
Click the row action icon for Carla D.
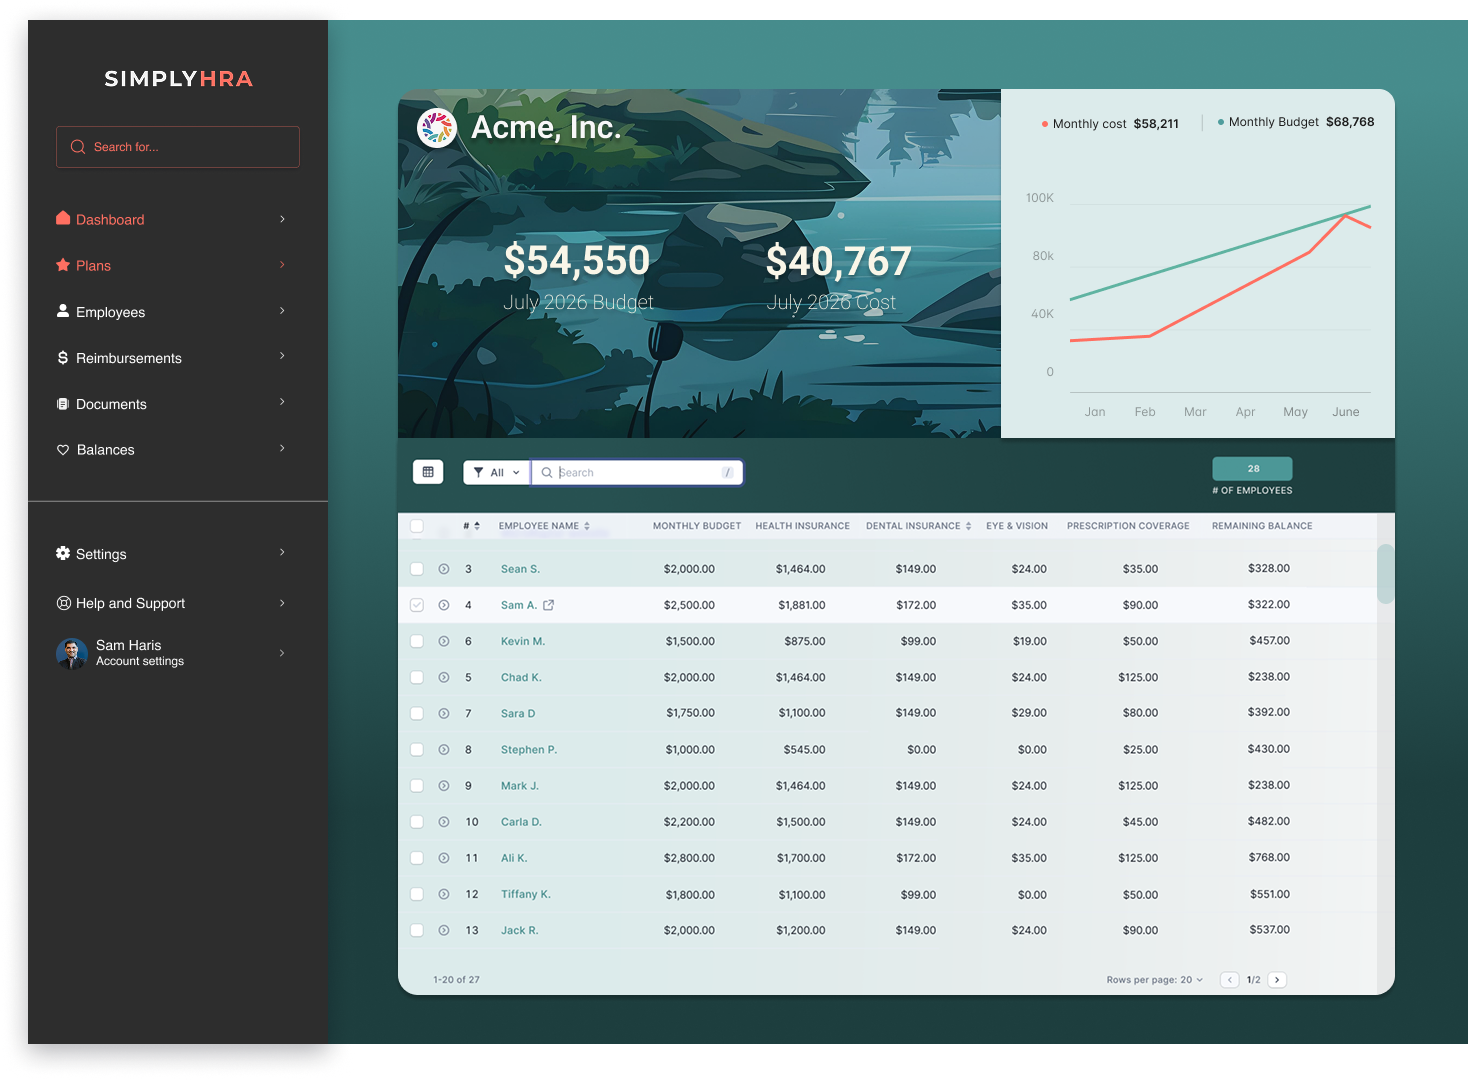444,822
